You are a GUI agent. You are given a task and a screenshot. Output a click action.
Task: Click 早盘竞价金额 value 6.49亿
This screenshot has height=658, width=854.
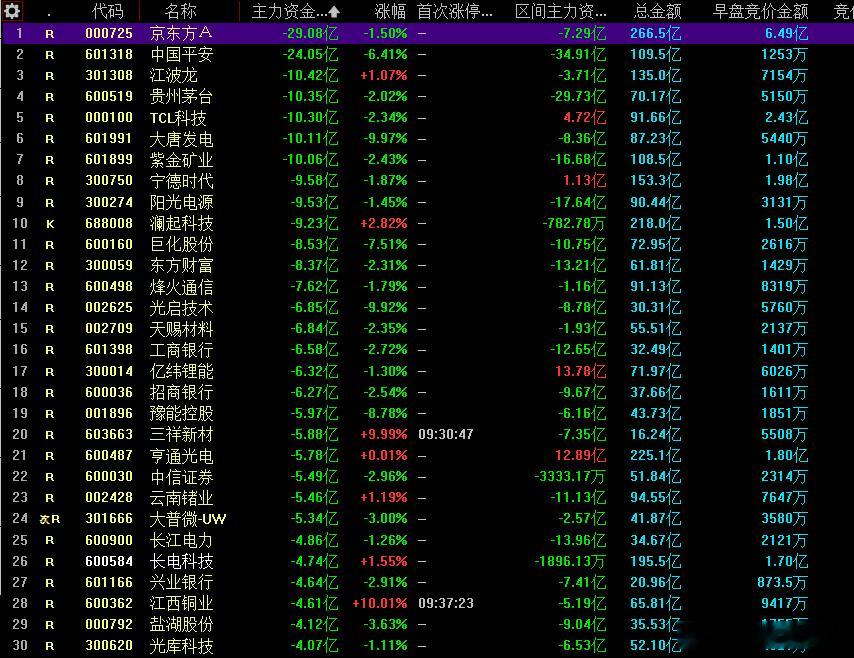click(786, 33)
